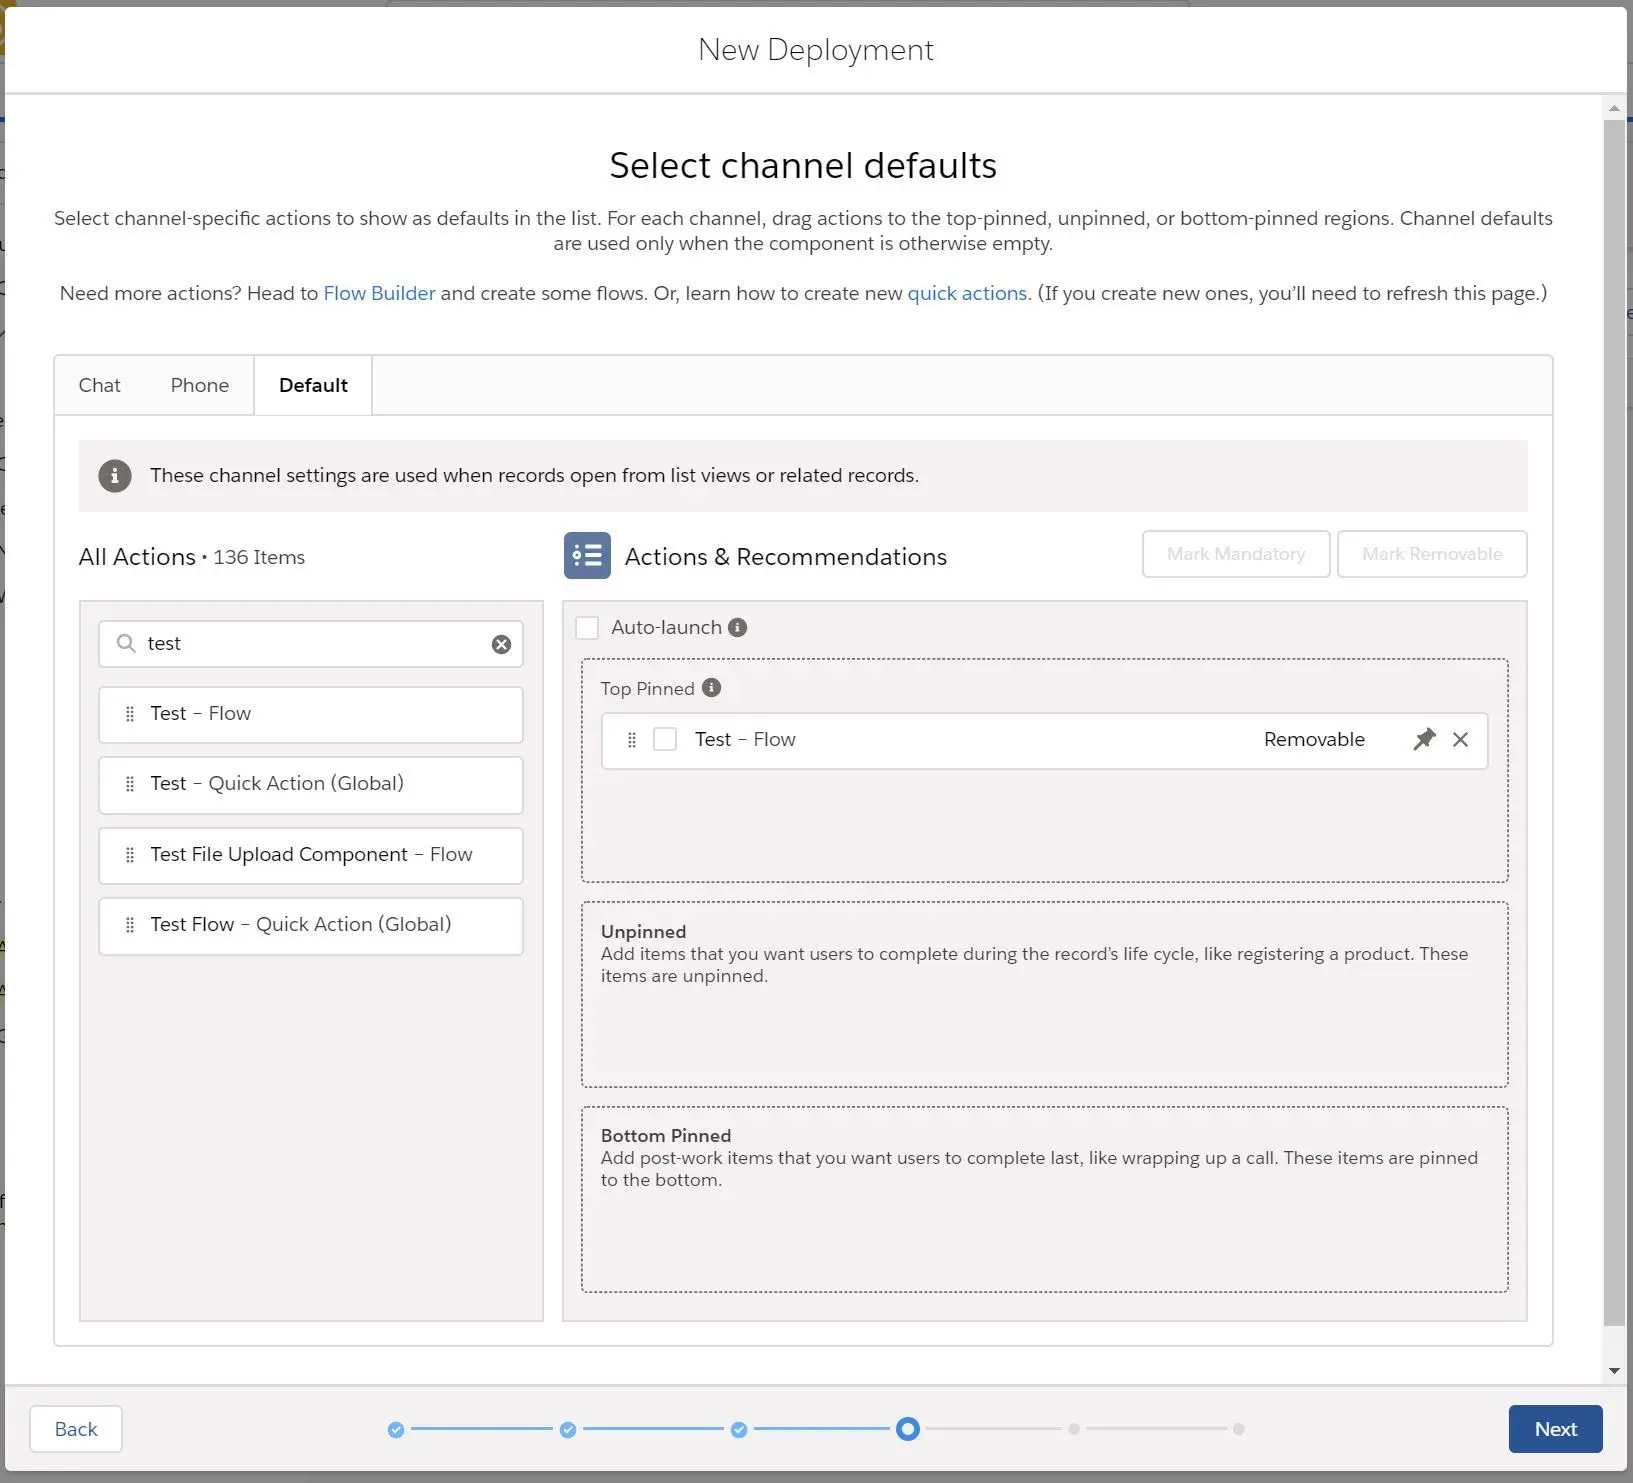Select Test File Upload Component – Flow item
Screen dimensions: 1633x1483
[311, 855]
